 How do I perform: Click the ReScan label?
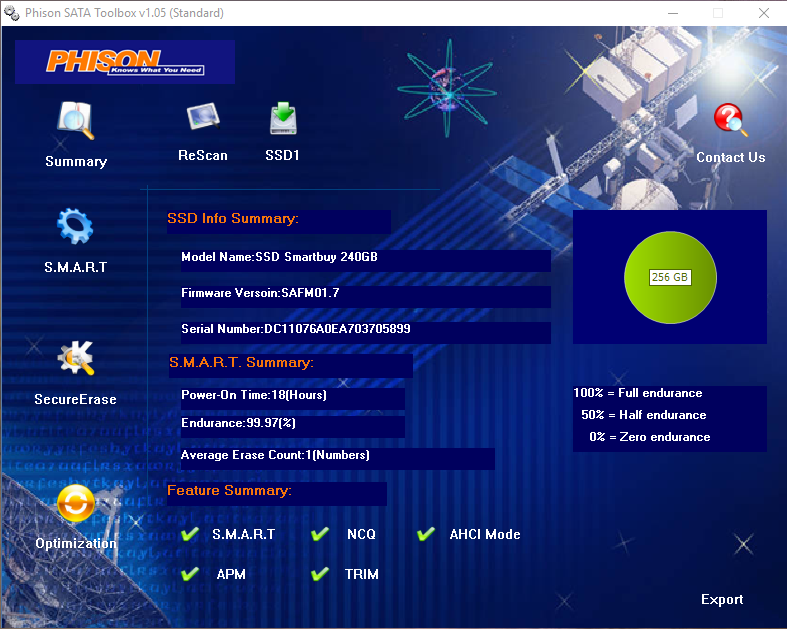coord(203,156)
